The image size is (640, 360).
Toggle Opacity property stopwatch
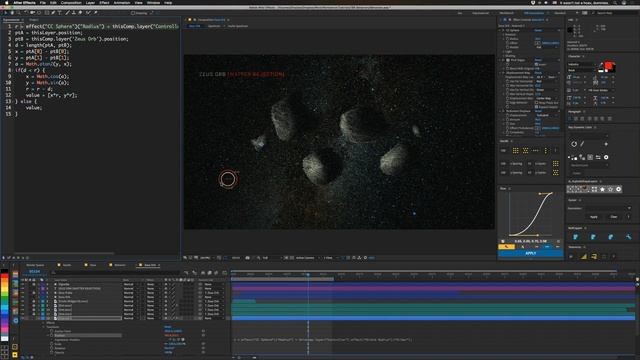(51, 352)
